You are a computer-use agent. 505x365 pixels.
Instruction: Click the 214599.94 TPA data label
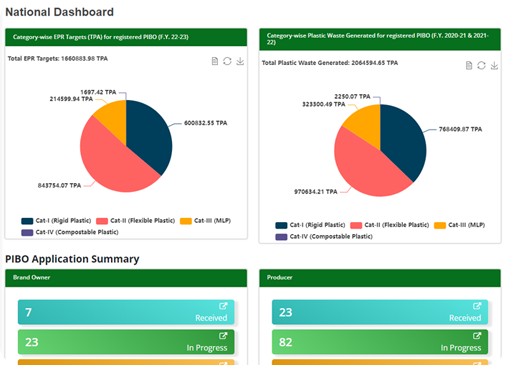click(71, 99)
